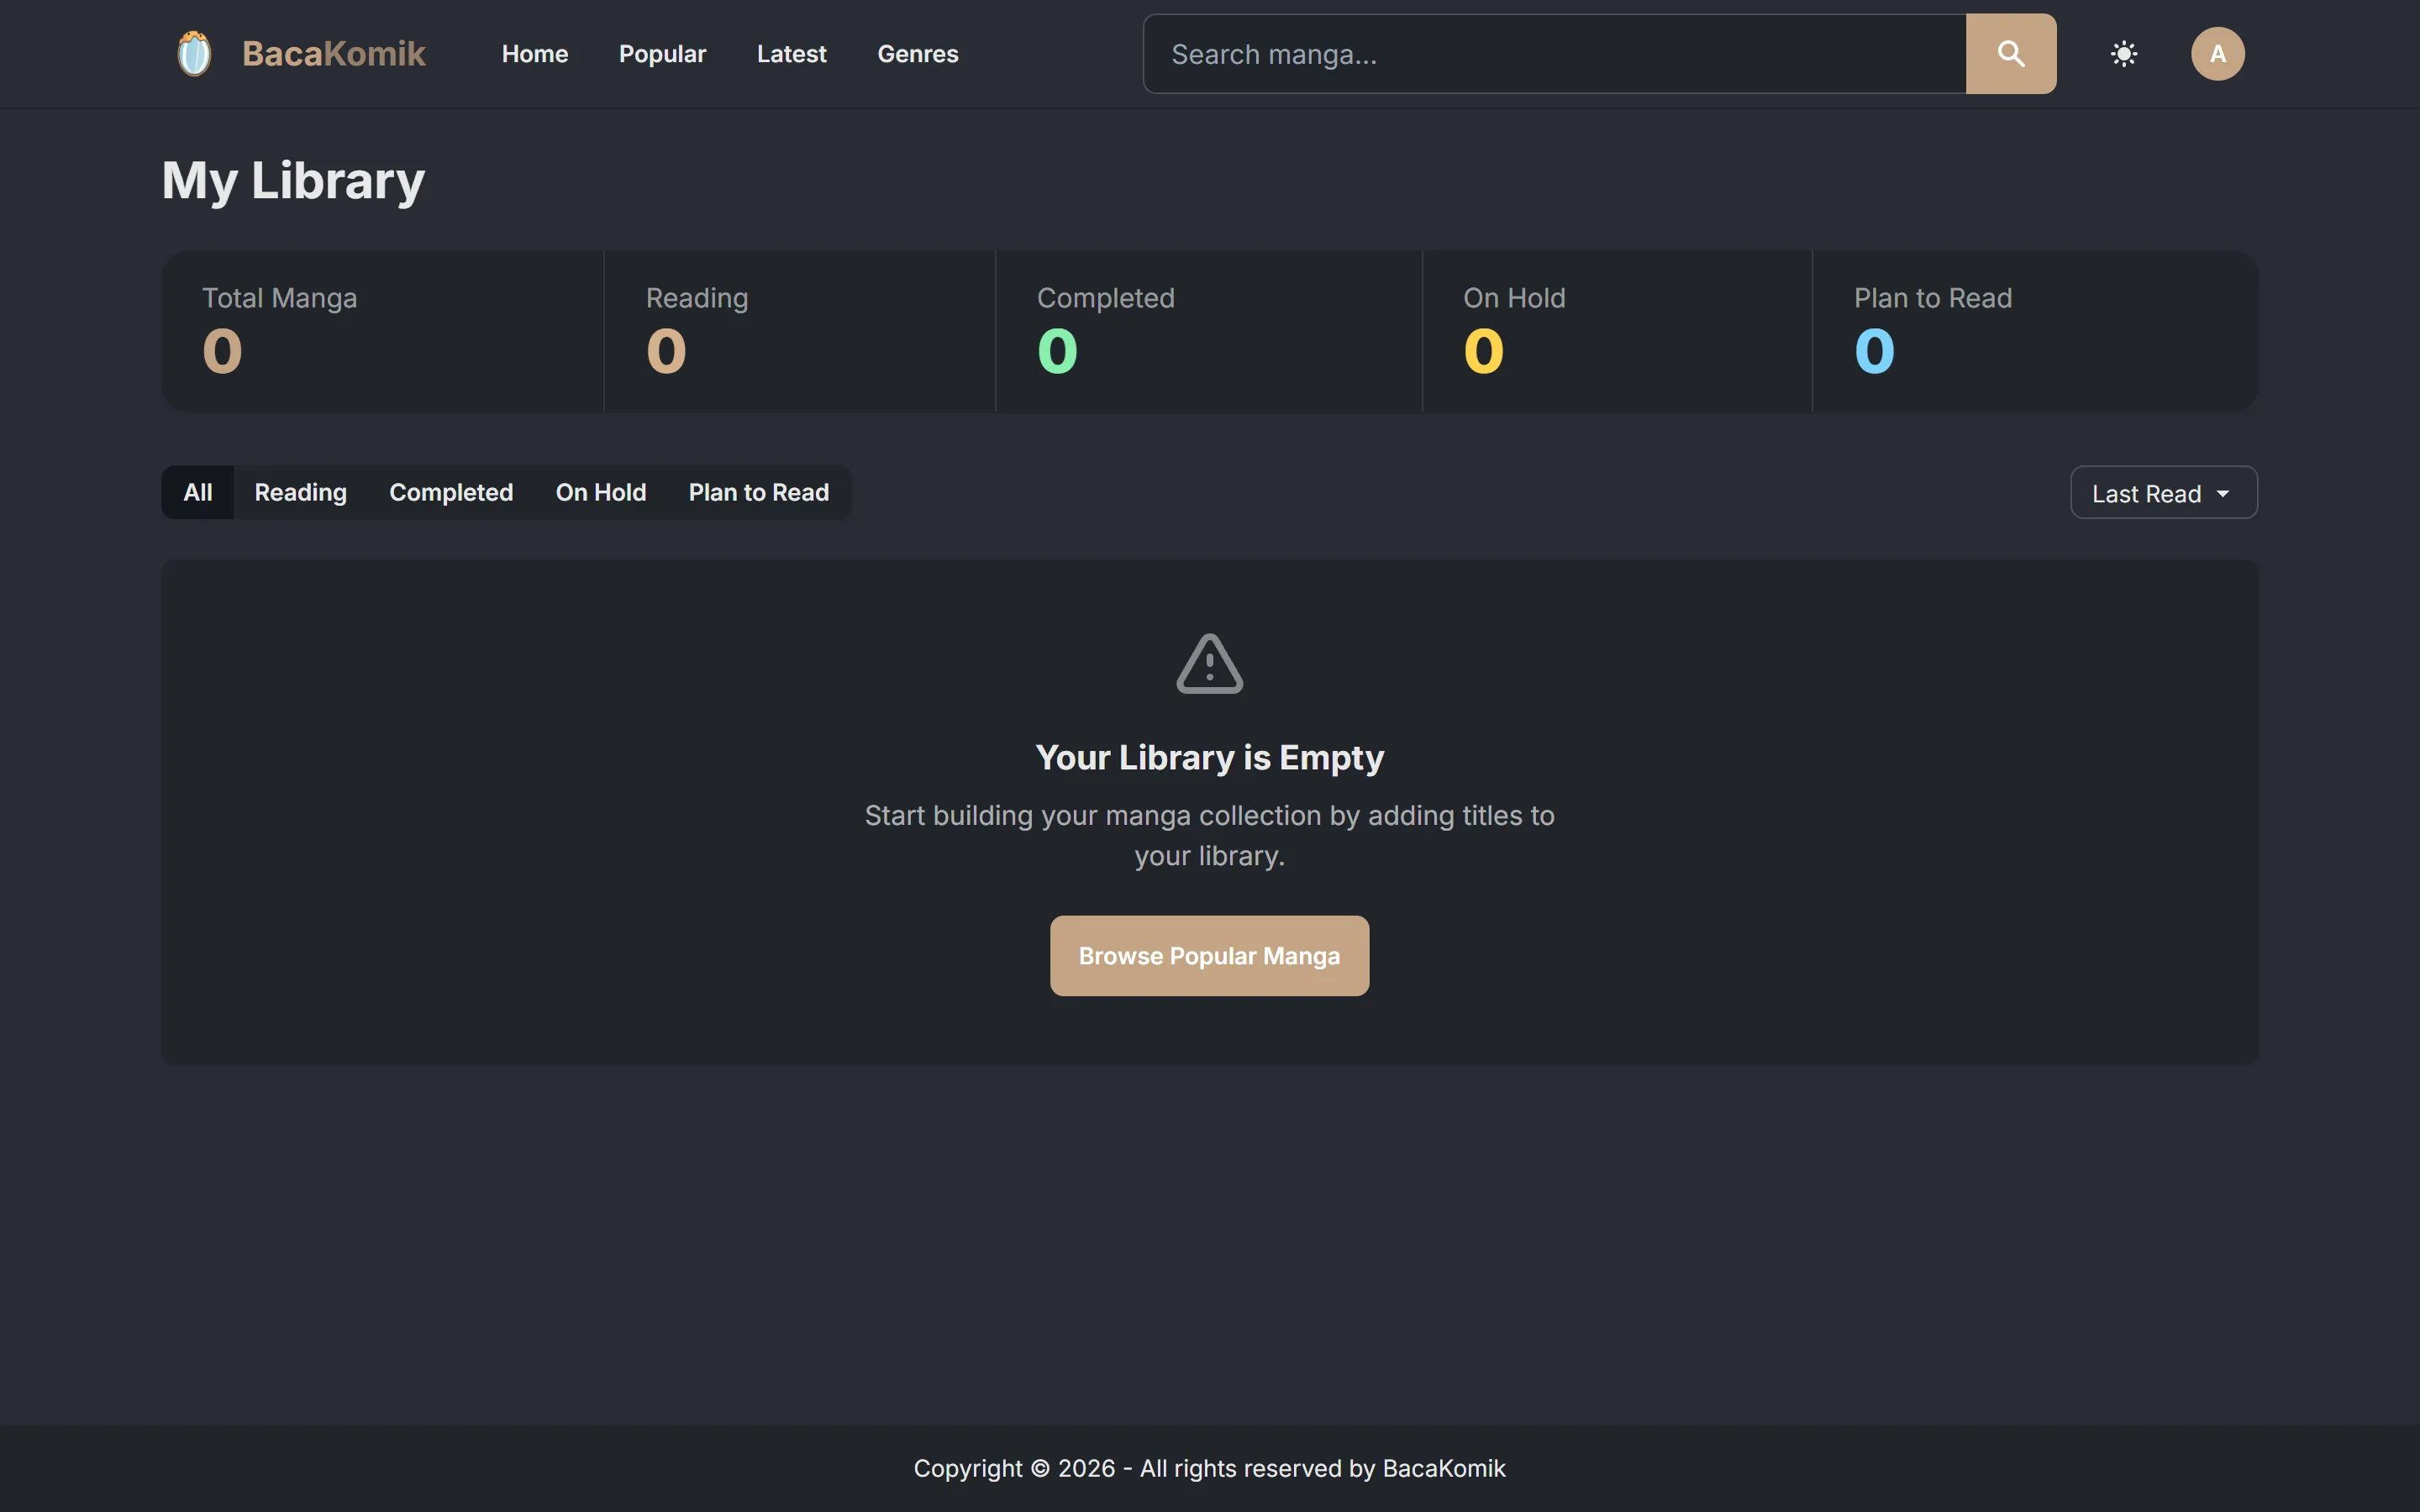Screen dimensions: 2420x1512
Task: Switch to the On Hold filter tab
Action: point(601,492)
